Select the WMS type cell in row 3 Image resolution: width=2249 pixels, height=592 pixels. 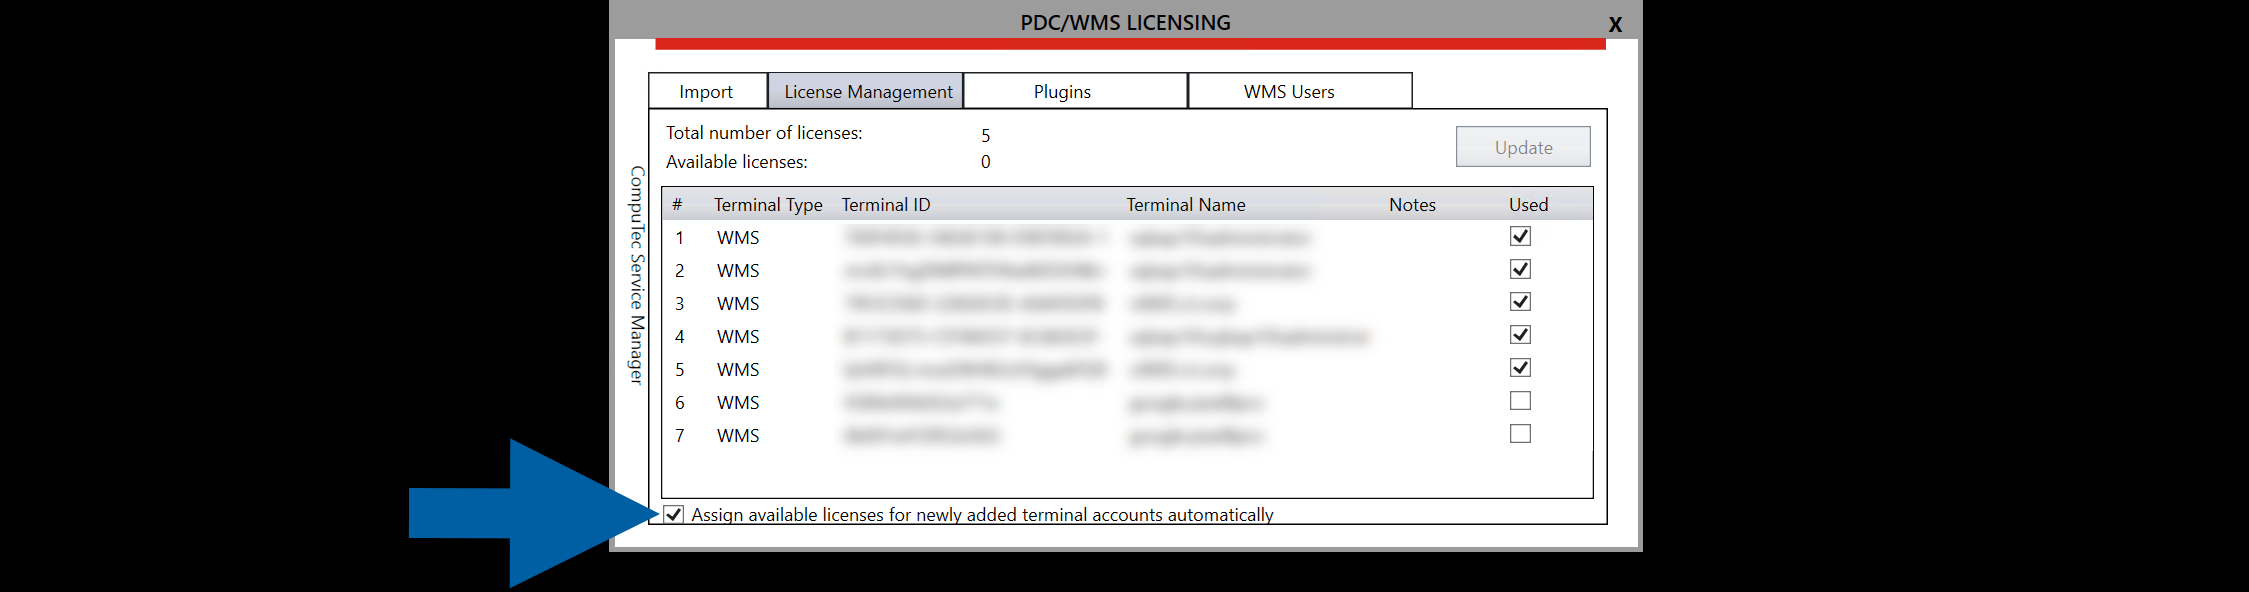pyautogui.click(x=738, y=304)
